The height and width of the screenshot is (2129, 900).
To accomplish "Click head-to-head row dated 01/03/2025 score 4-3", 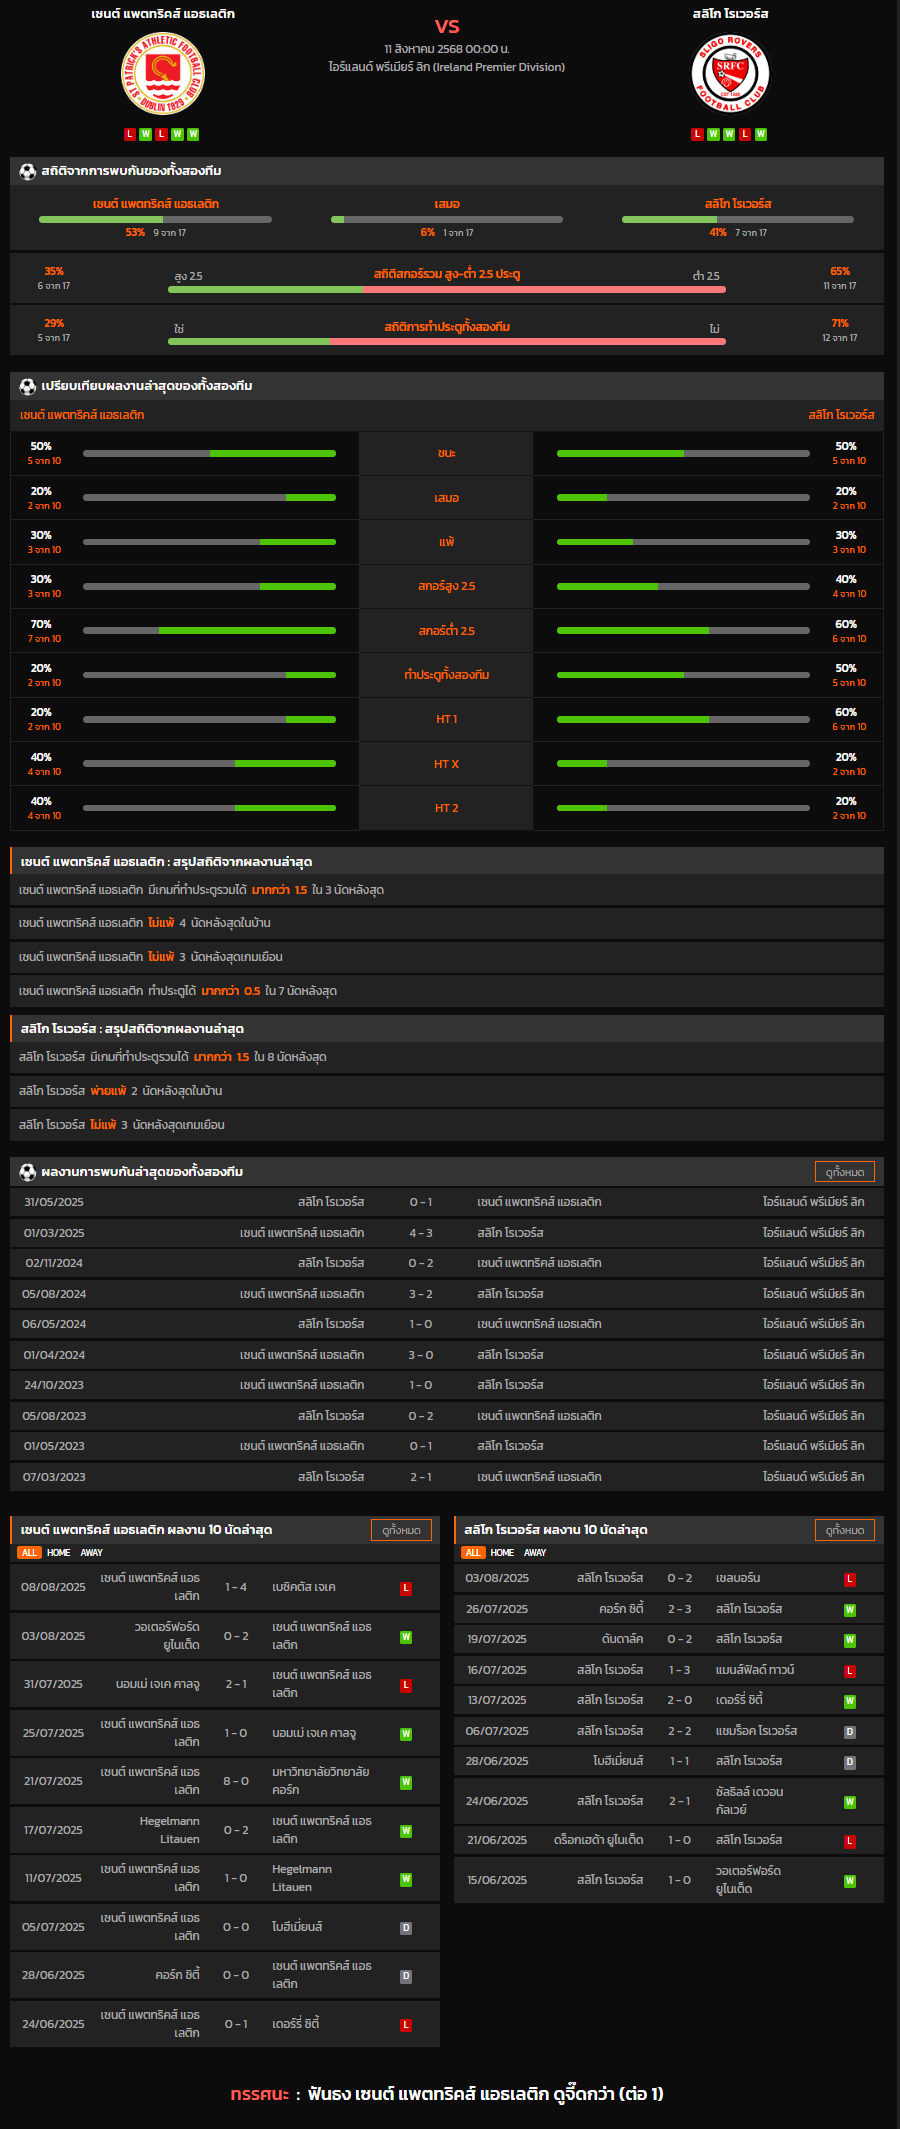I will (447, 1233).
